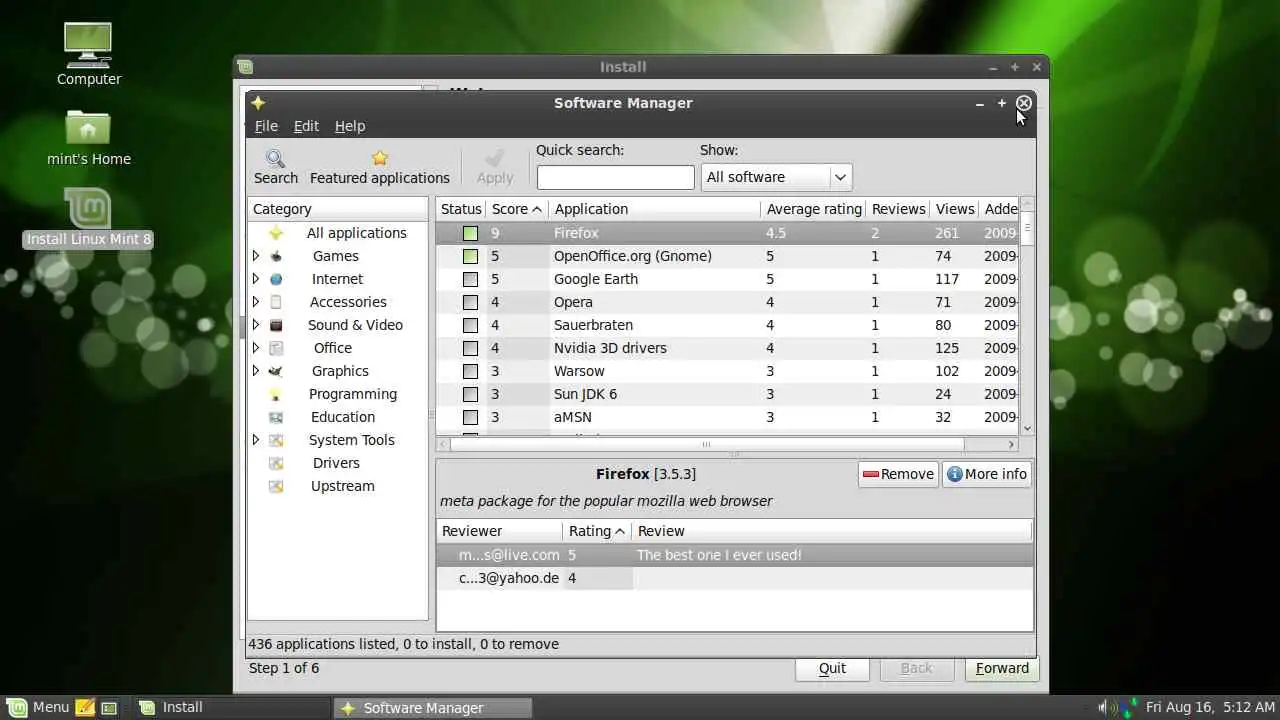This screenshot has width=1280, height=720.
Task: Select Software Manager taskbar entry
Action: pos(432,707)
